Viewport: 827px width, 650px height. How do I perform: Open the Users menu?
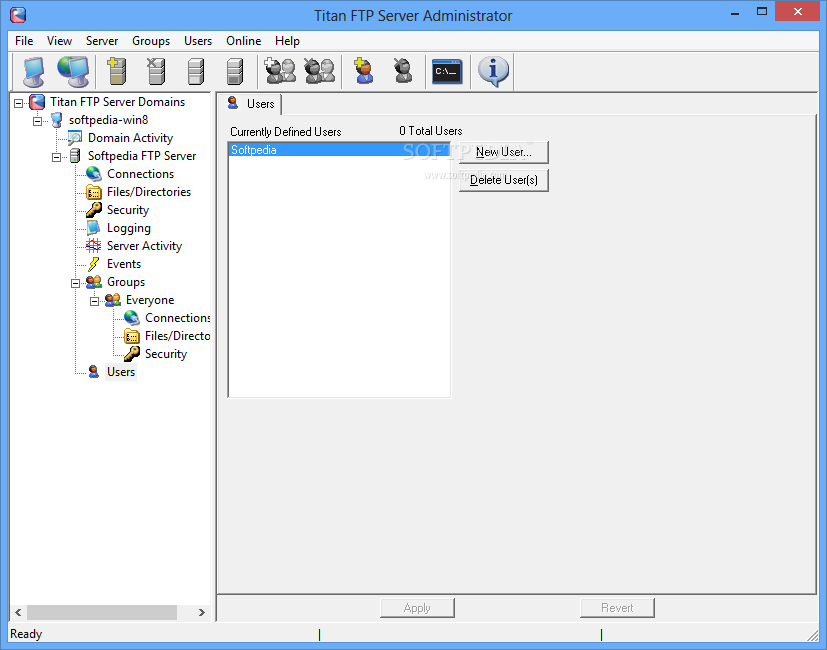pyautogui.click(x=198, y=41)
